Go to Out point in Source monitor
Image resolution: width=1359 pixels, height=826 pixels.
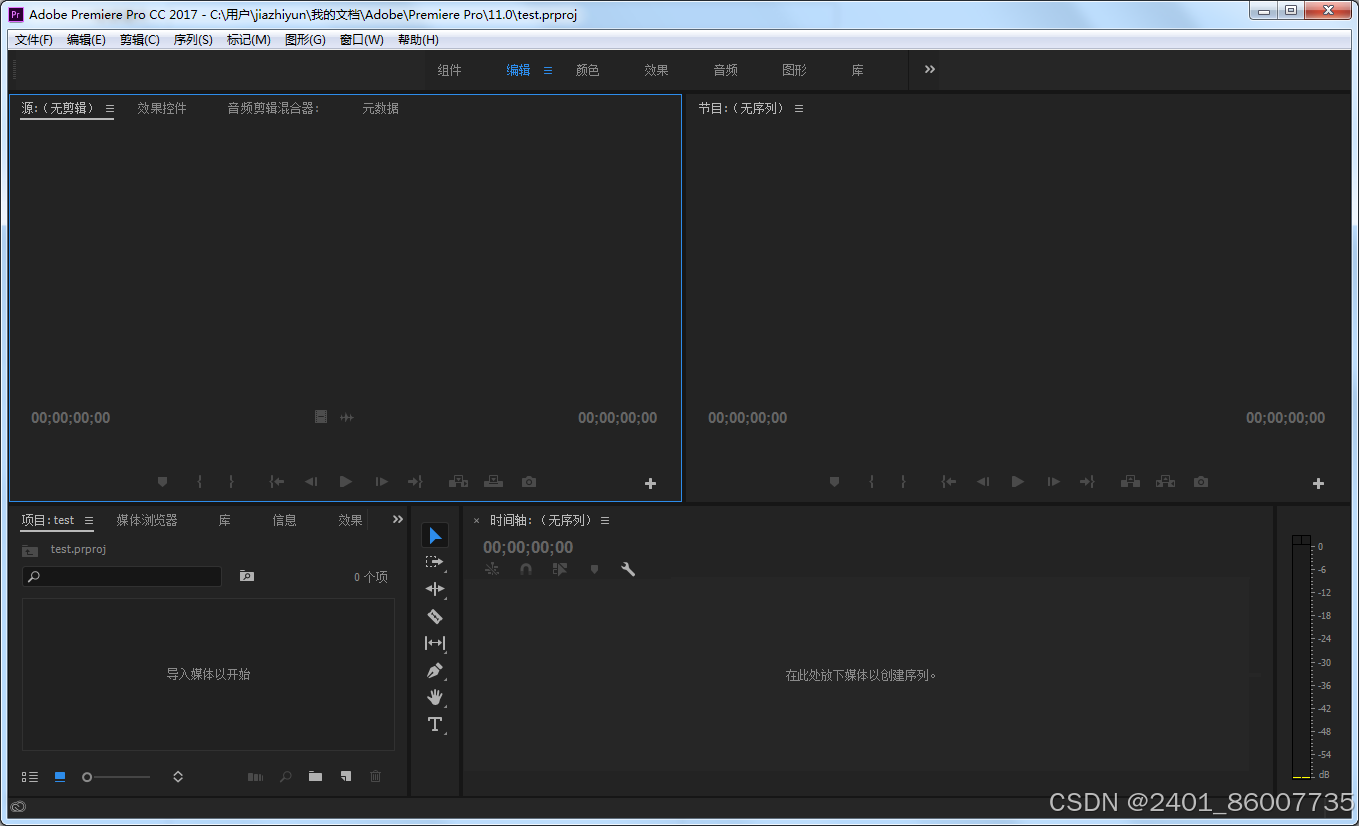click(x=415, y=482)
